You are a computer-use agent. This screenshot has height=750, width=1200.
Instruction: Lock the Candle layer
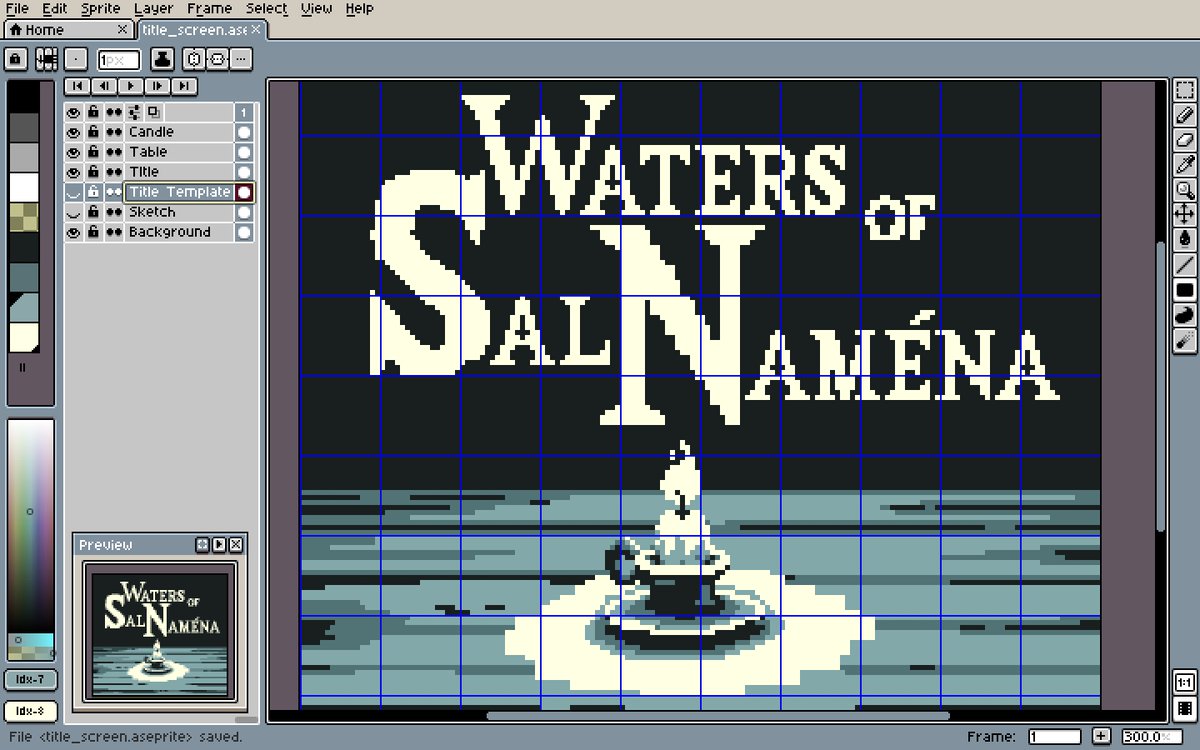pyautogui.click(x=93, y=132)
